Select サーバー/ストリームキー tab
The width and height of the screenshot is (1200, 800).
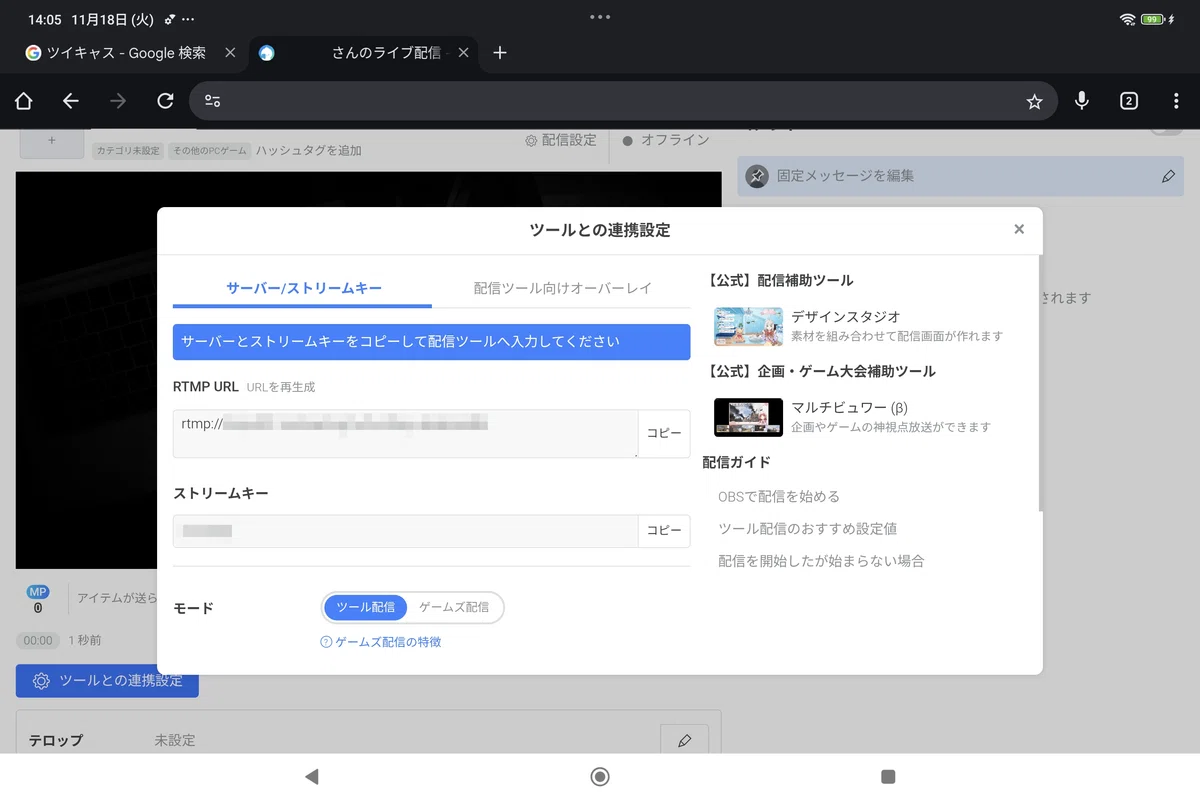tap(303, 288)
